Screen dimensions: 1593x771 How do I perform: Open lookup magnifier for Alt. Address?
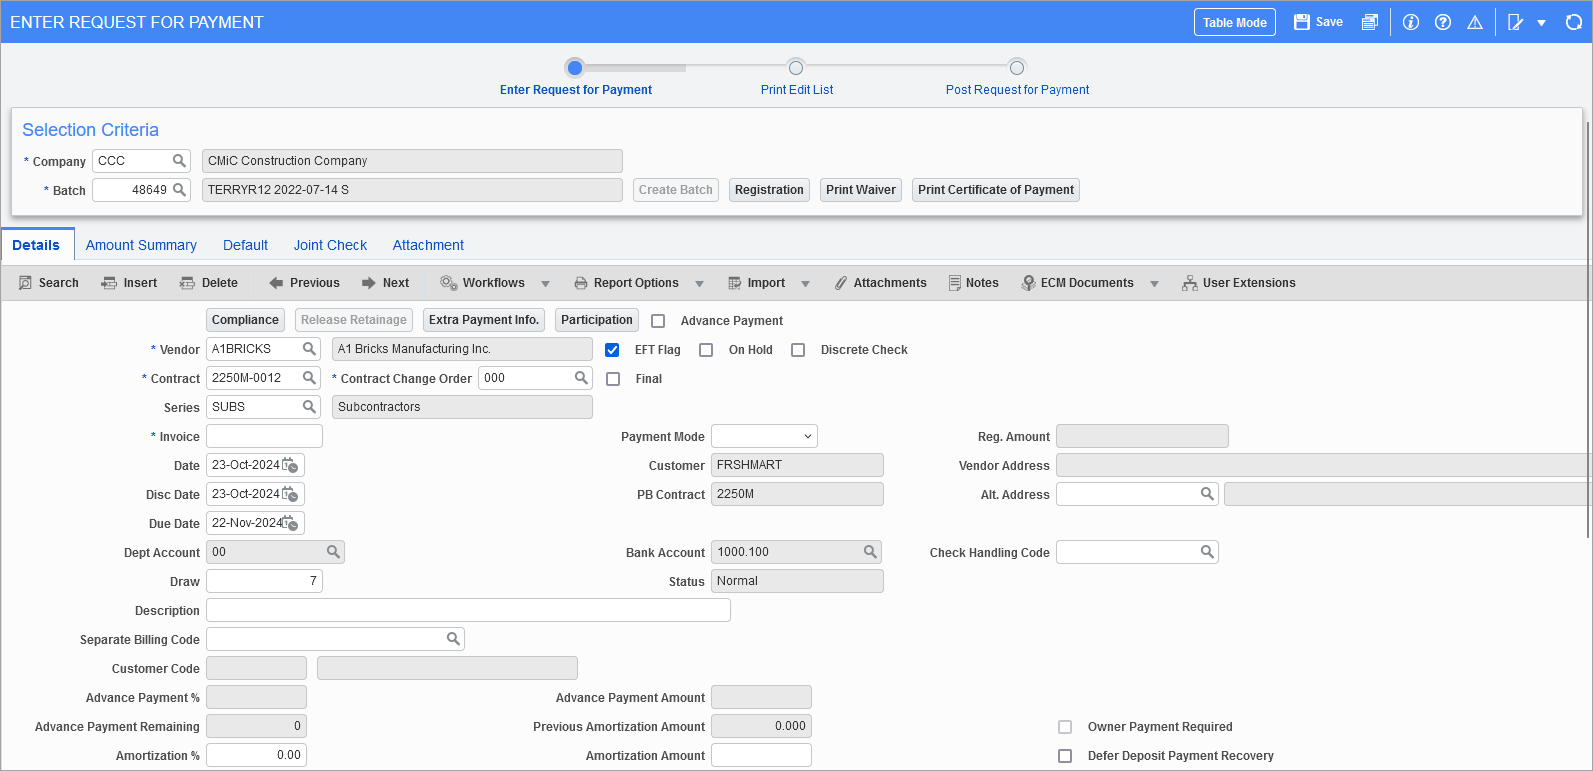[x=1207, y=494]
